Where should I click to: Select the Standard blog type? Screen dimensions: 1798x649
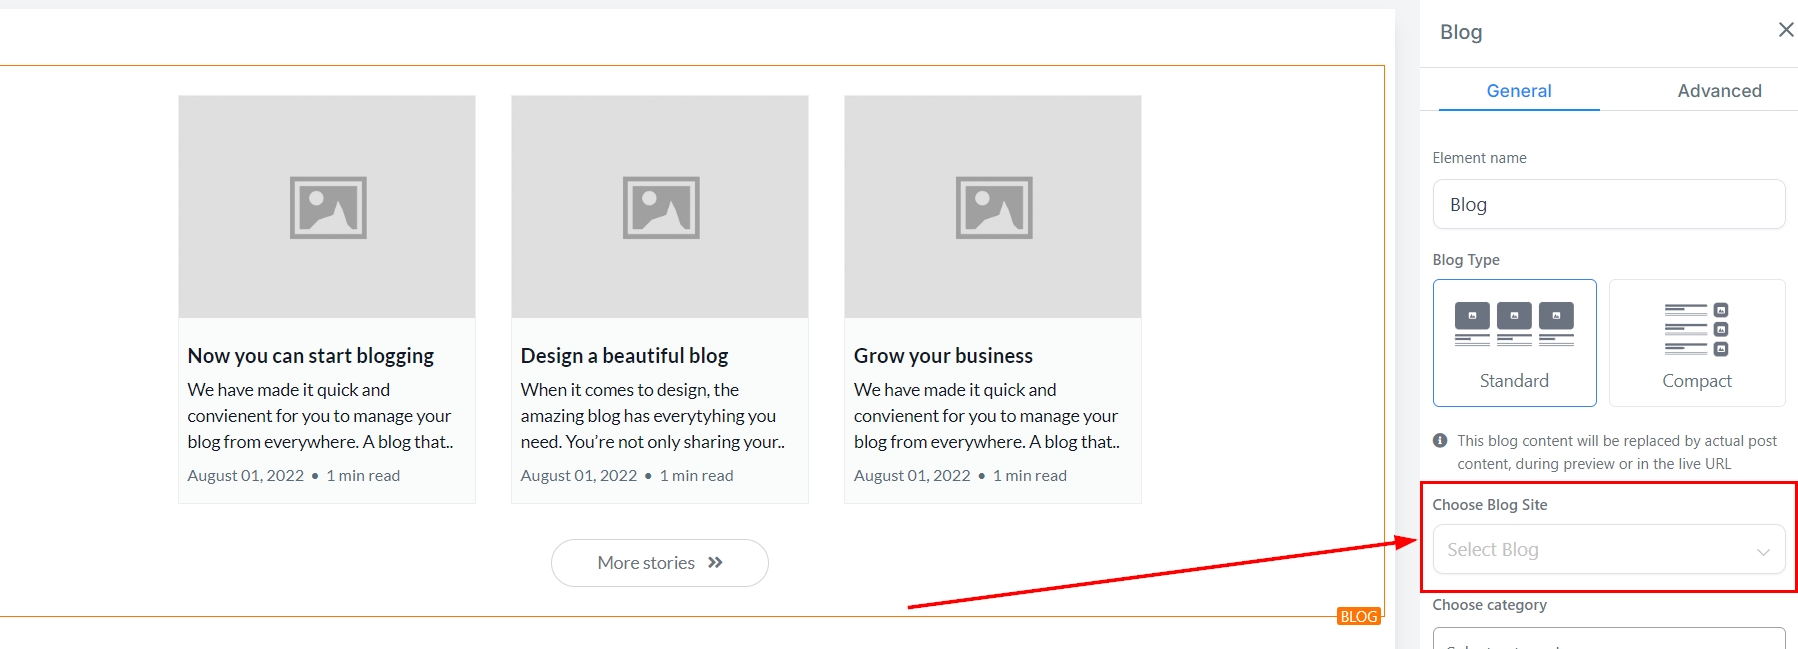point(1514,342)
